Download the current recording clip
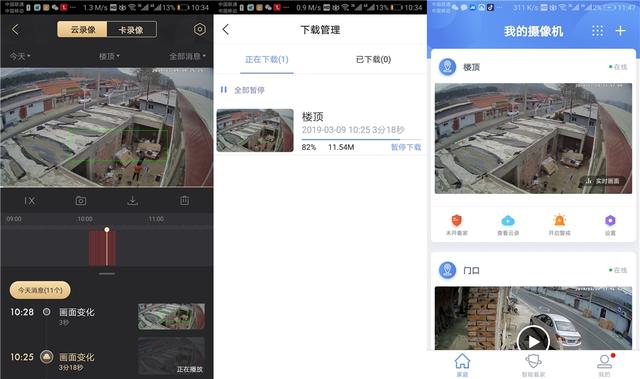Screen dimensions: 640x379 click(x=133, y=200)
